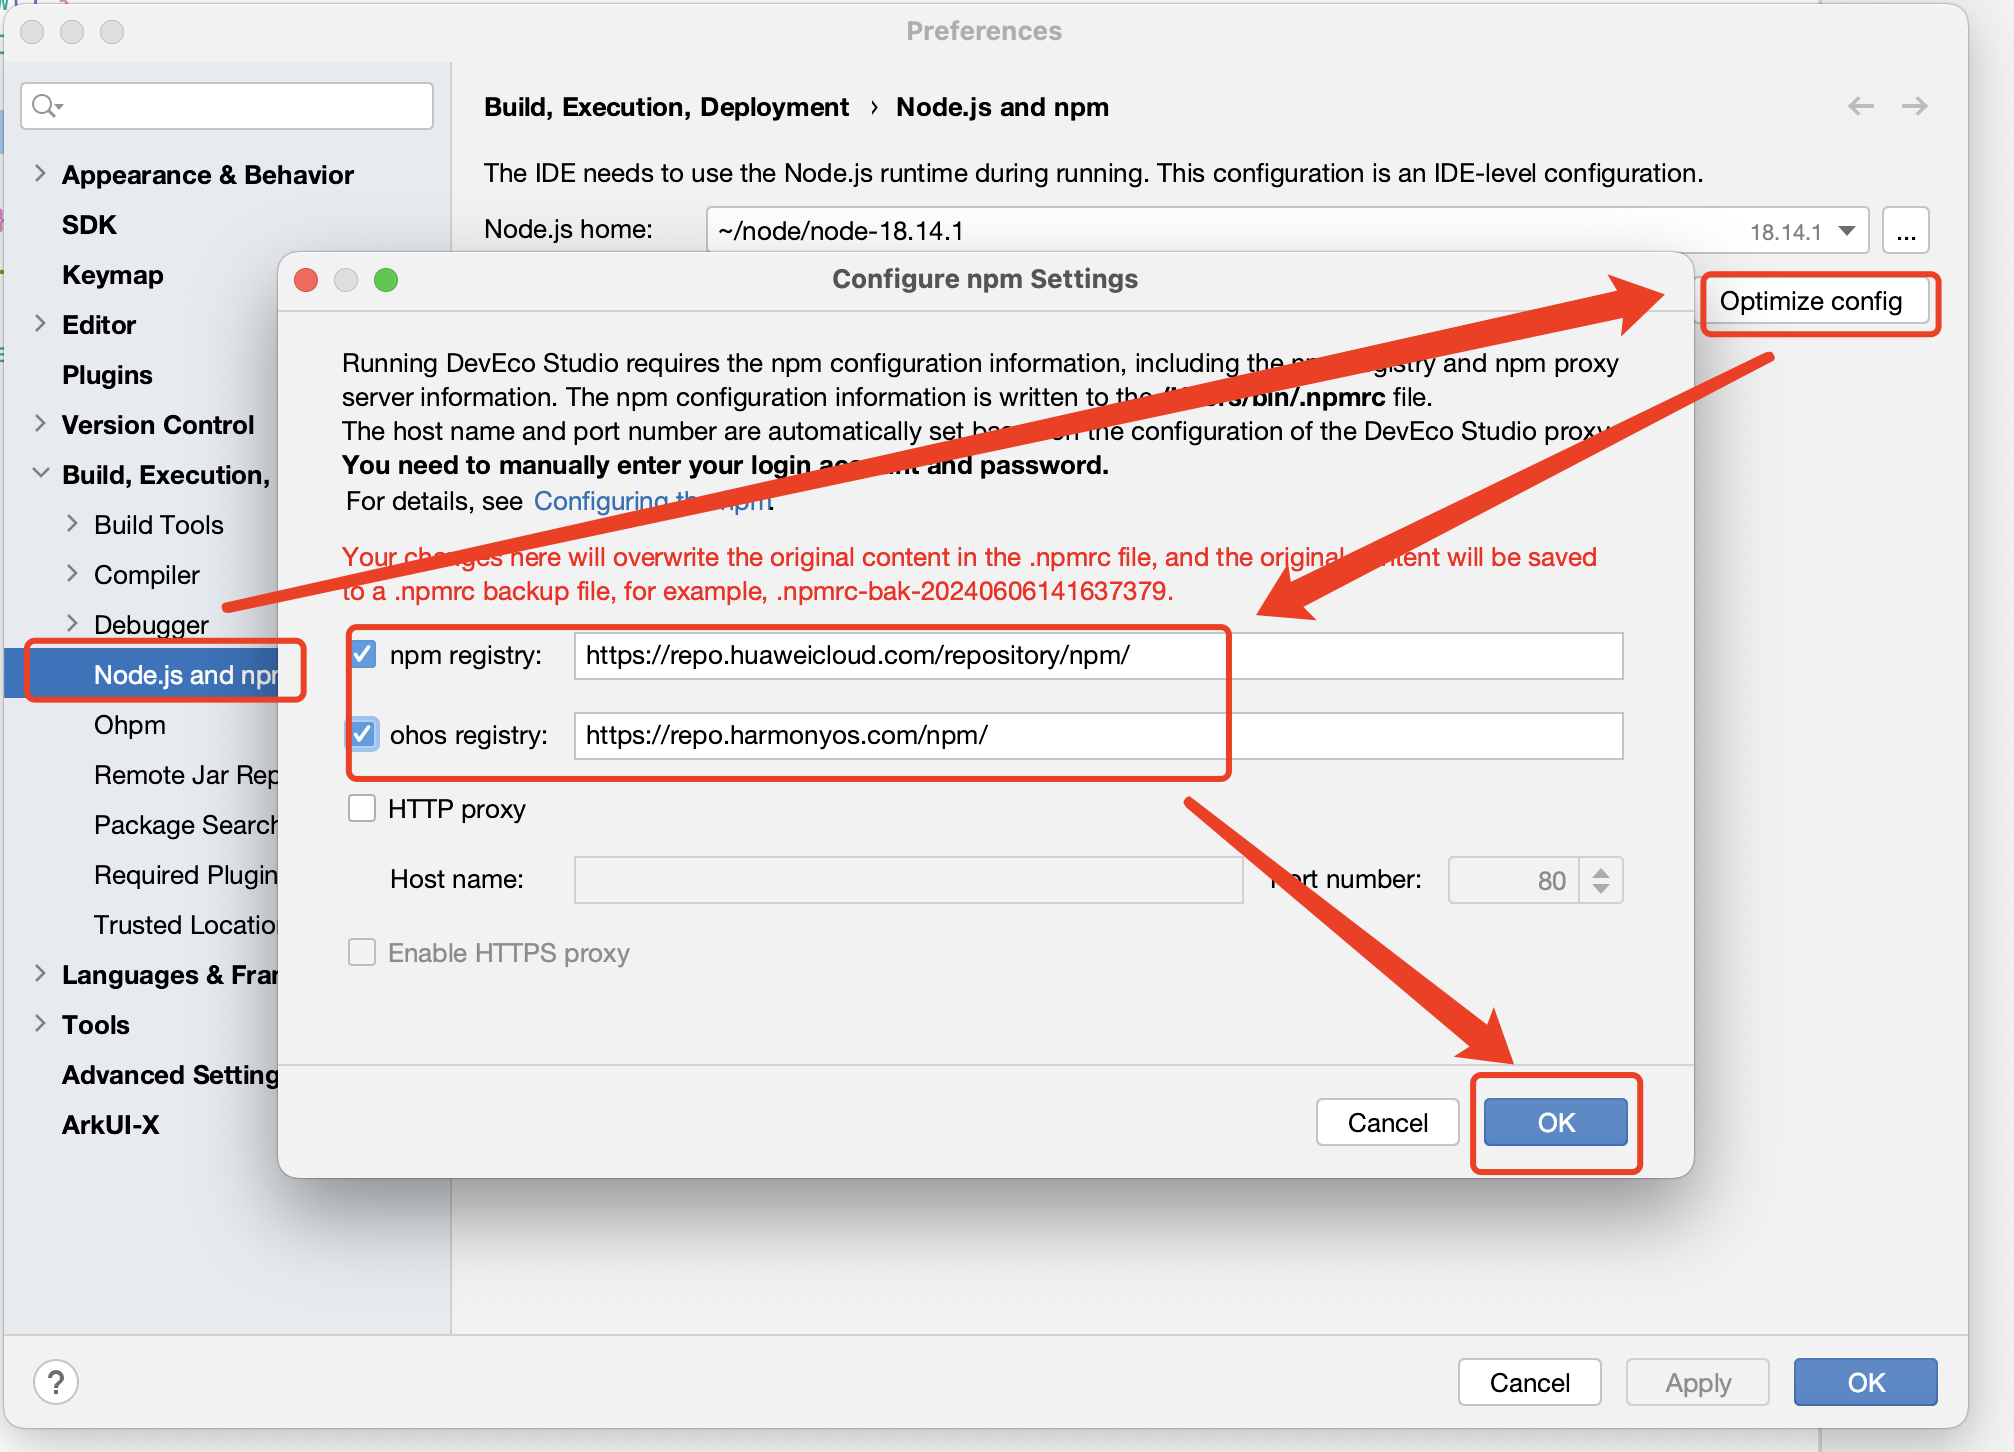This screenshot has height=1452, width=2014.
Task: Click the Optimize config button
Action: click(x=1810, y=301)
